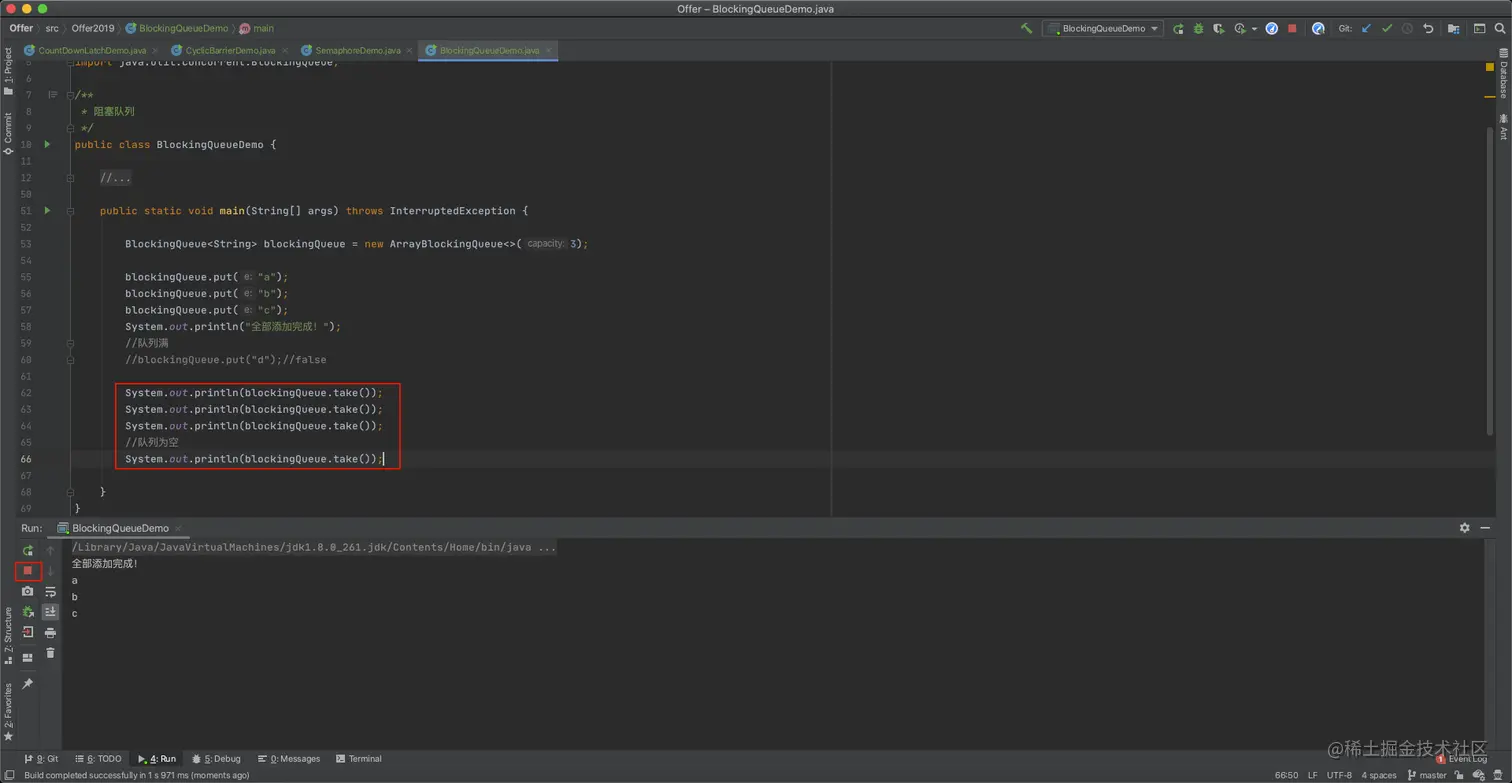
Task: Run with coverage from the top toolbar
Action: point(1219,28)
